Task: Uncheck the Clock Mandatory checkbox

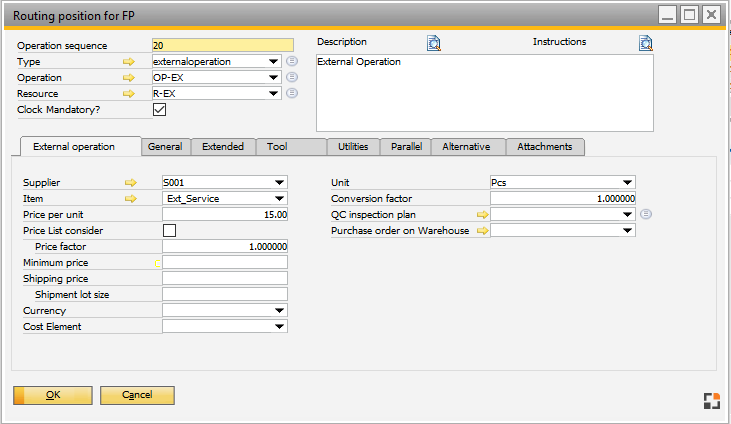Action: coord(159,110)
